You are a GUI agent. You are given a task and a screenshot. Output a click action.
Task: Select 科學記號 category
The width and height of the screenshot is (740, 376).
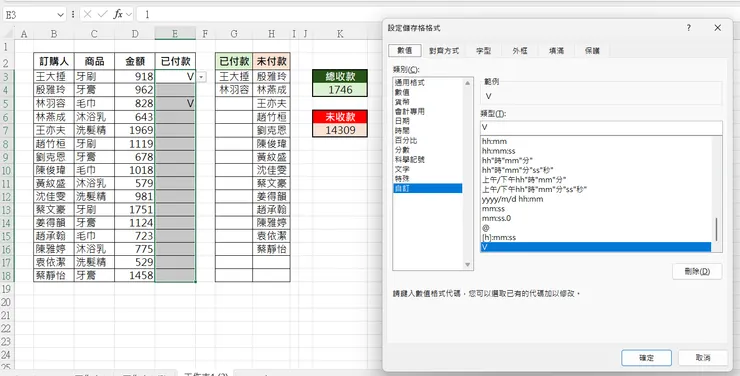[428, 159]
